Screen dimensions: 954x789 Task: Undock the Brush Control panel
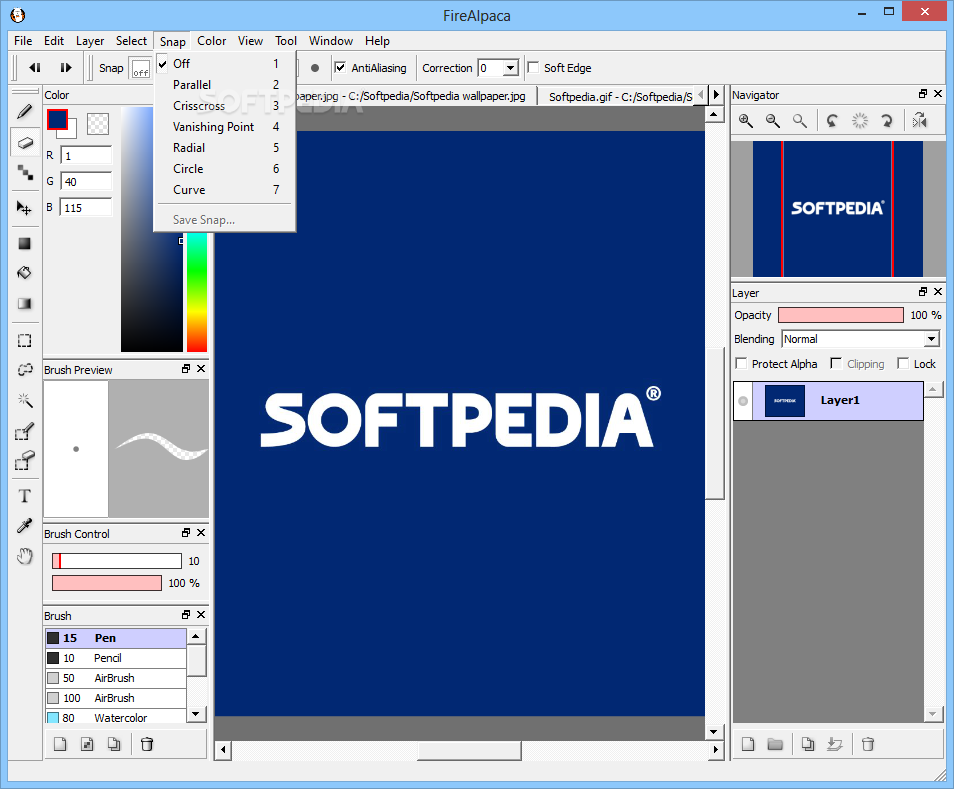186,532
